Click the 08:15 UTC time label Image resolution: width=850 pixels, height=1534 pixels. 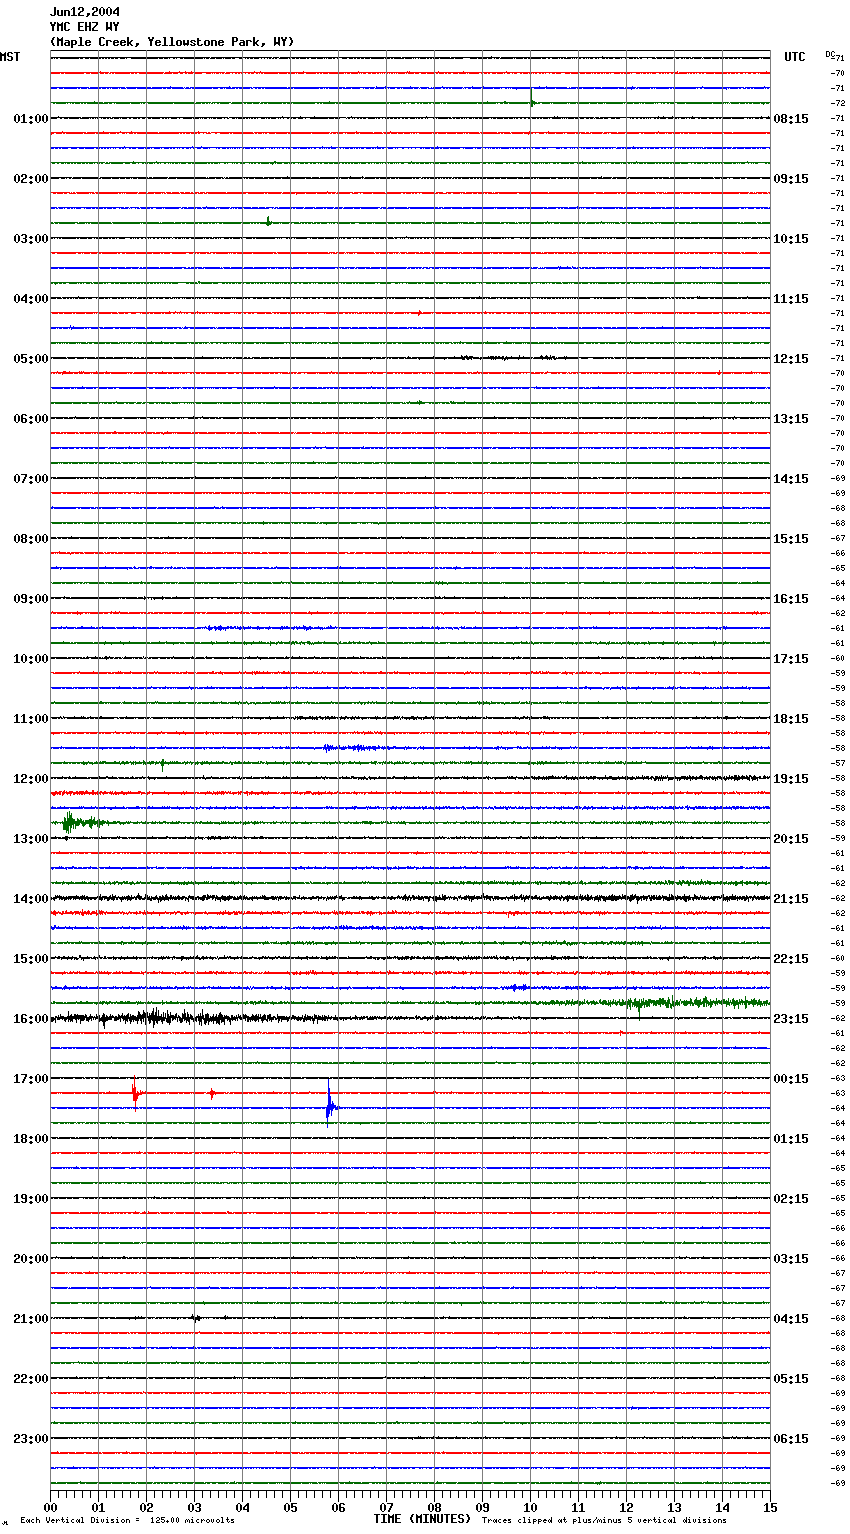point(791,119)
